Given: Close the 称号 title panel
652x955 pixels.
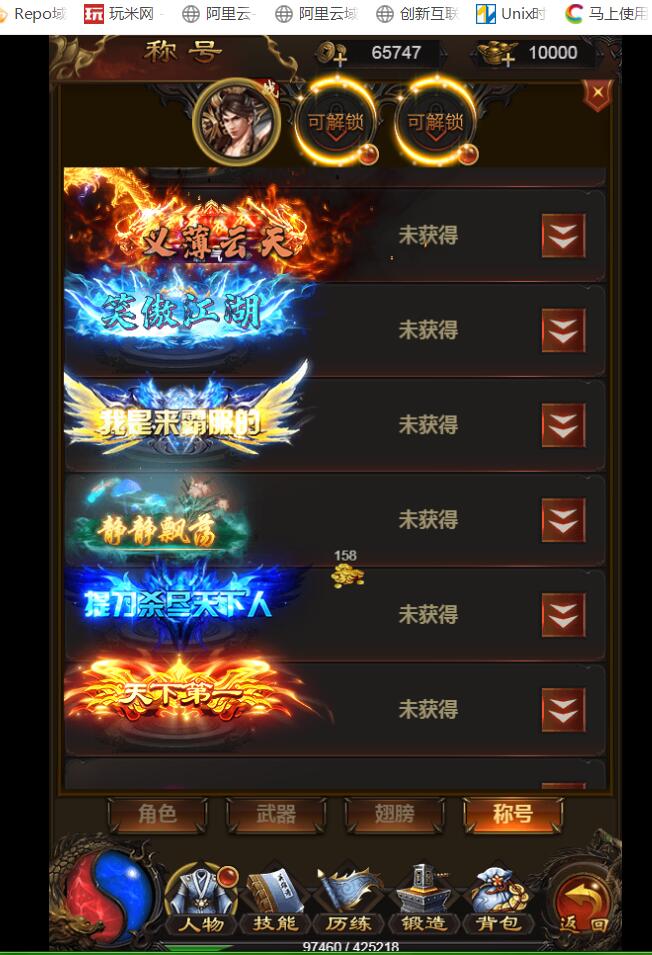Looking at the screenshot, I should [x=598, y=94].
